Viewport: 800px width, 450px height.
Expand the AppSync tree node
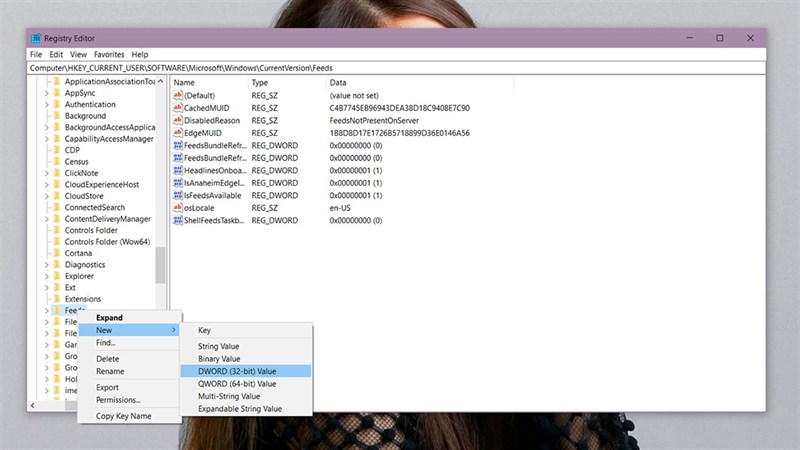[46, 93]
